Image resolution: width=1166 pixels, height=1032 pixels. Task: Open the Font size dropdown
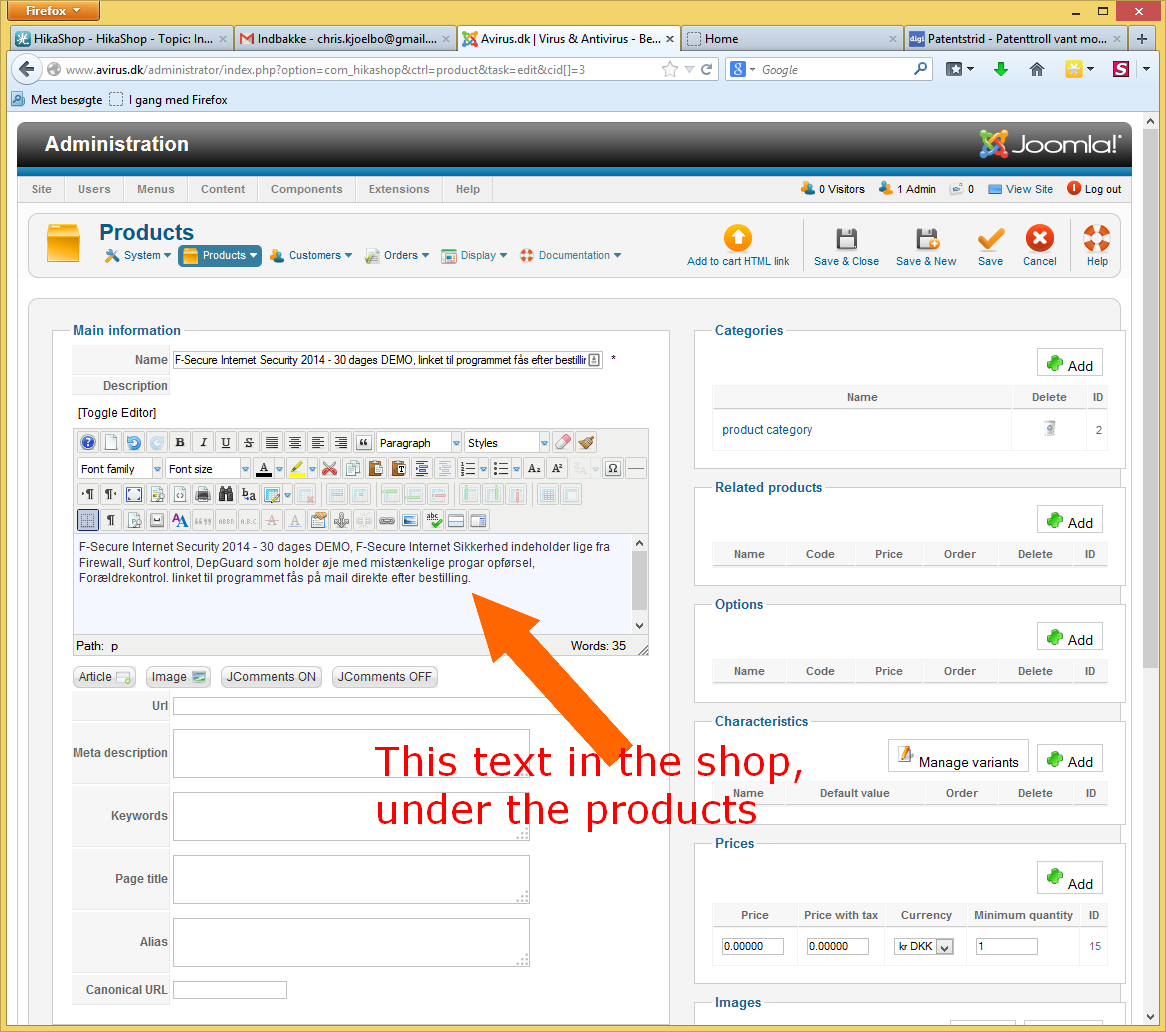tap(207, 469)
